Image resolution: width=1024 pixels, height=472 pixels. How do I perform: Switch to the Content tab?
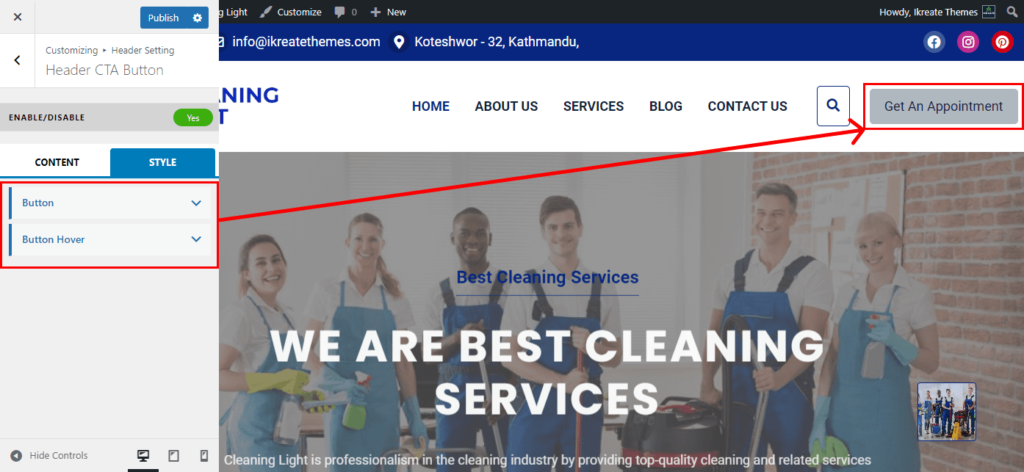click(x=57, y=163)
